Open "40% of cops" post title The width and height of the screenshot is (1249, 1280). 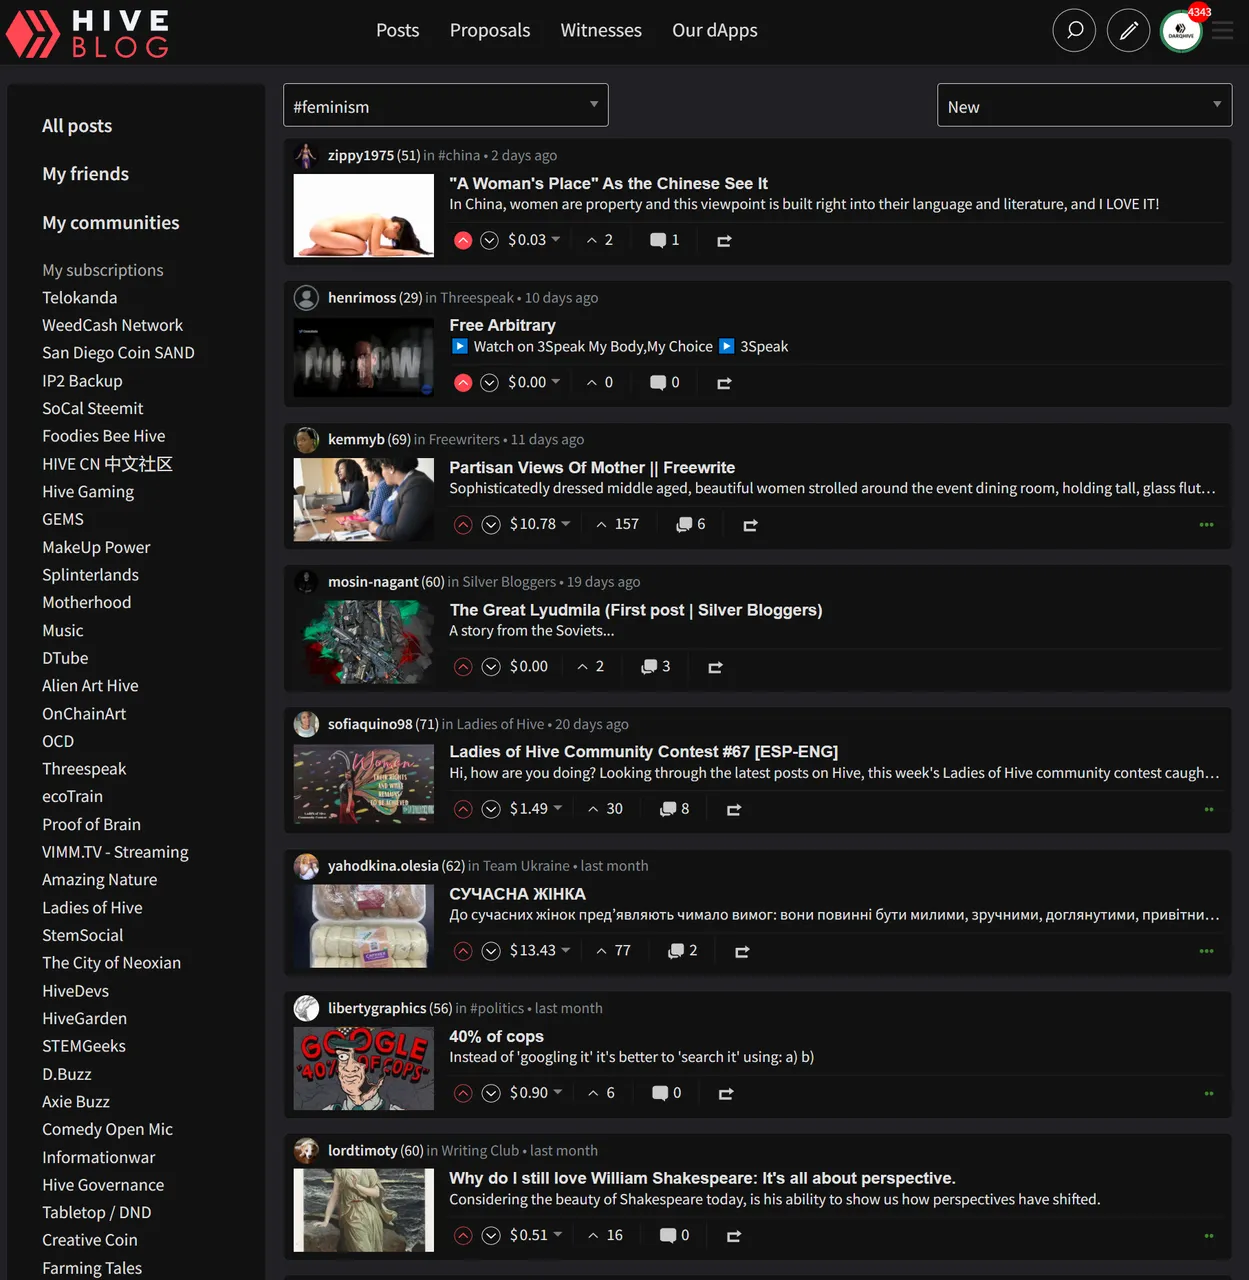click(496, 1036)
